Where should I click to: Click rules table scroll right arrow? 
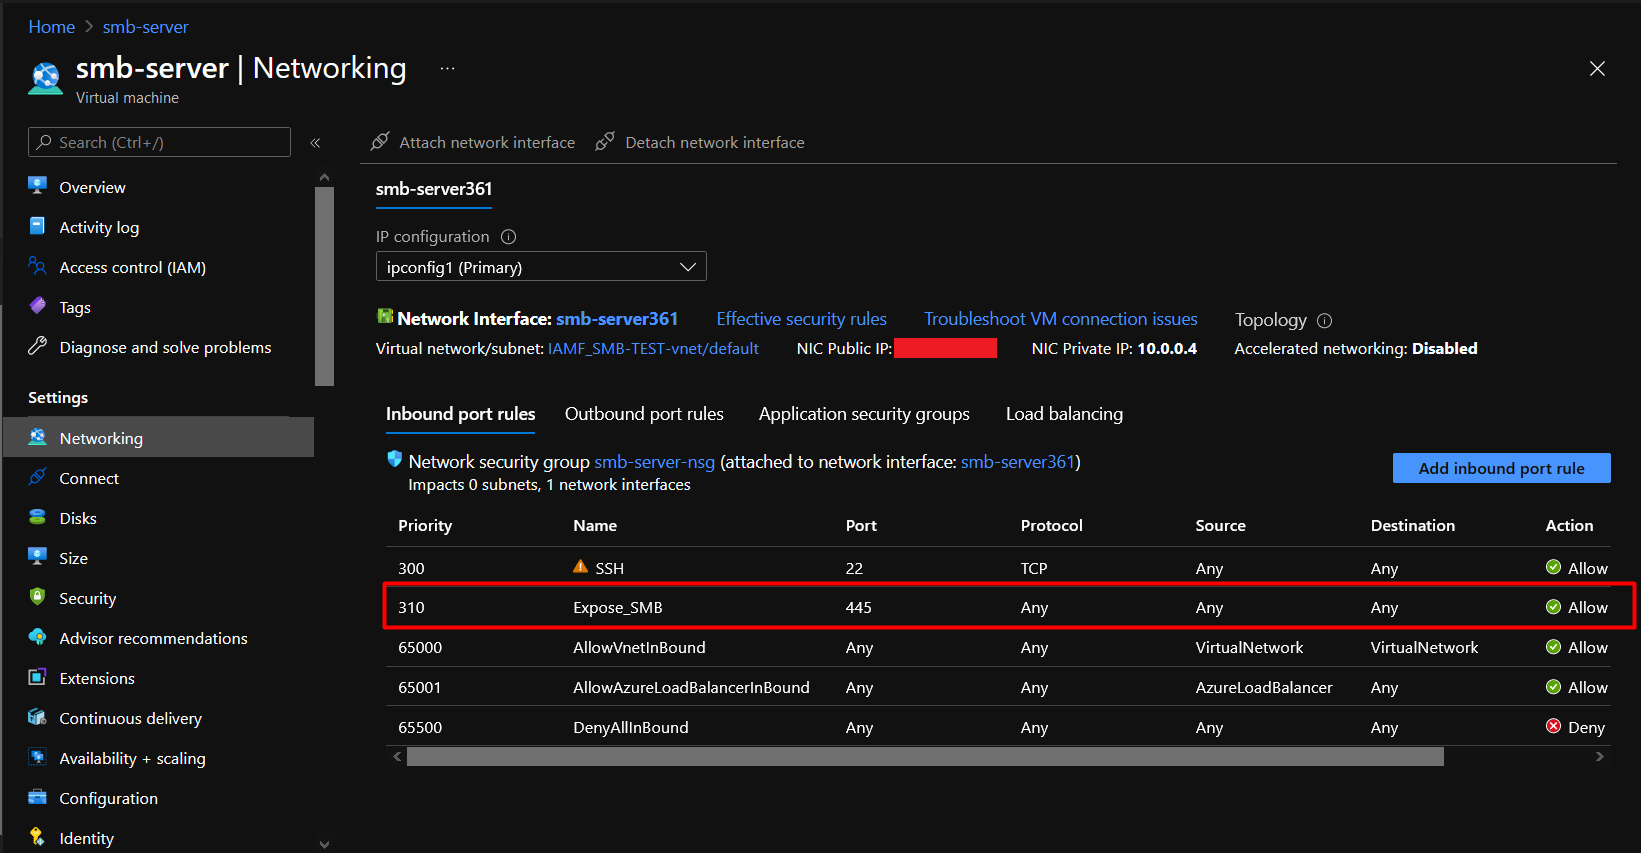1599,757
